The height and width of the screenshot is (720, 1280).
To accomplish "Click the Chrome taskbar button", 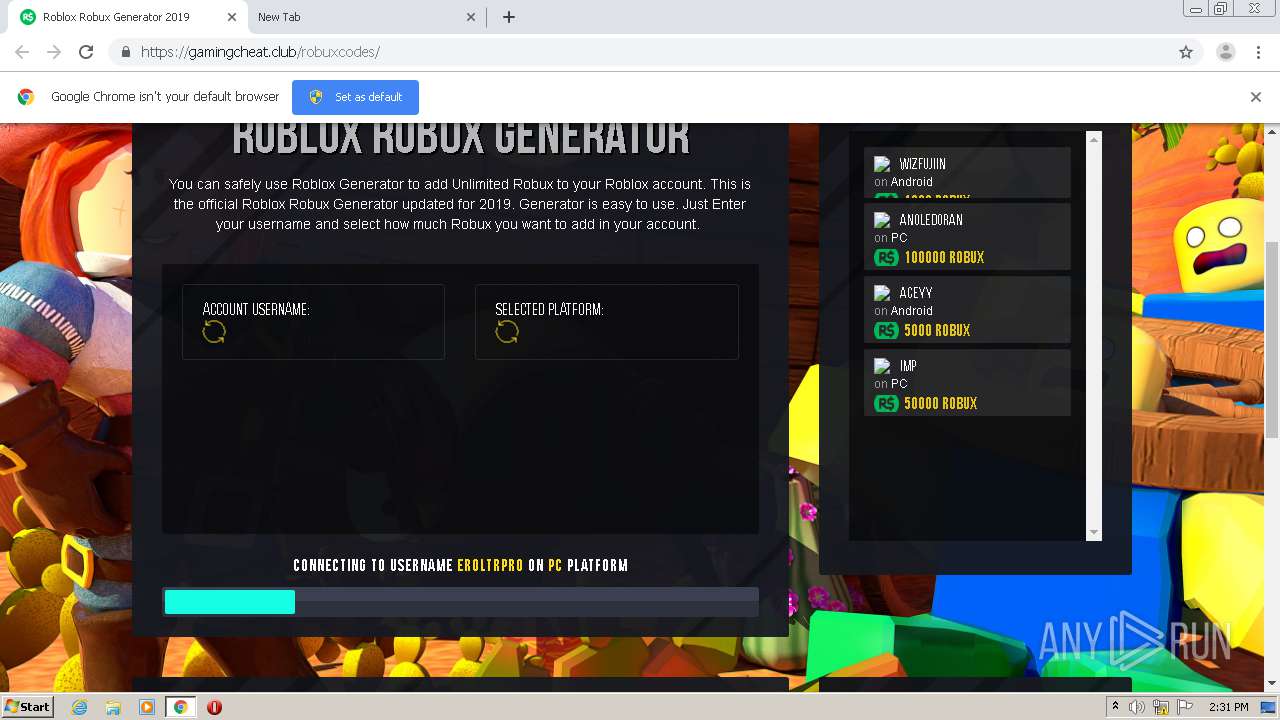I will point(180,707).
